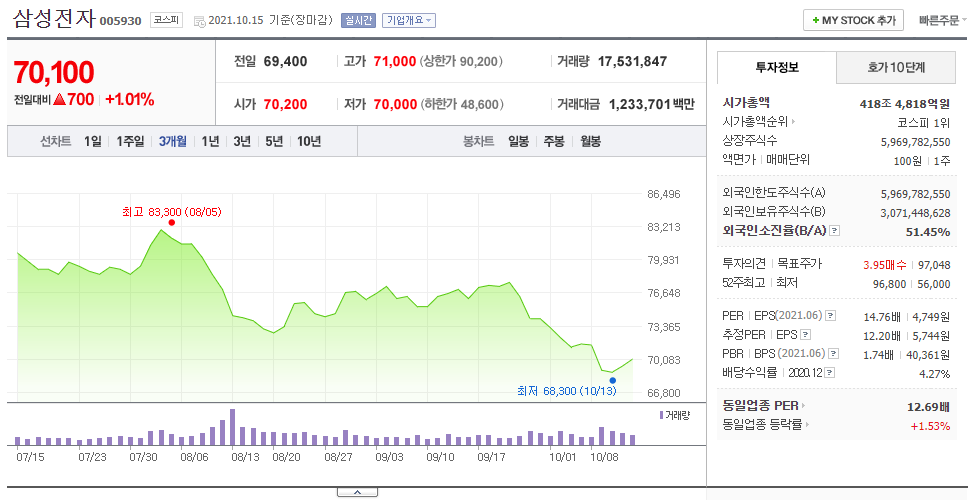Click the tallest volume bar near 08/13
The width and height of the screenshot is (977, 500).
coord(232,427)
